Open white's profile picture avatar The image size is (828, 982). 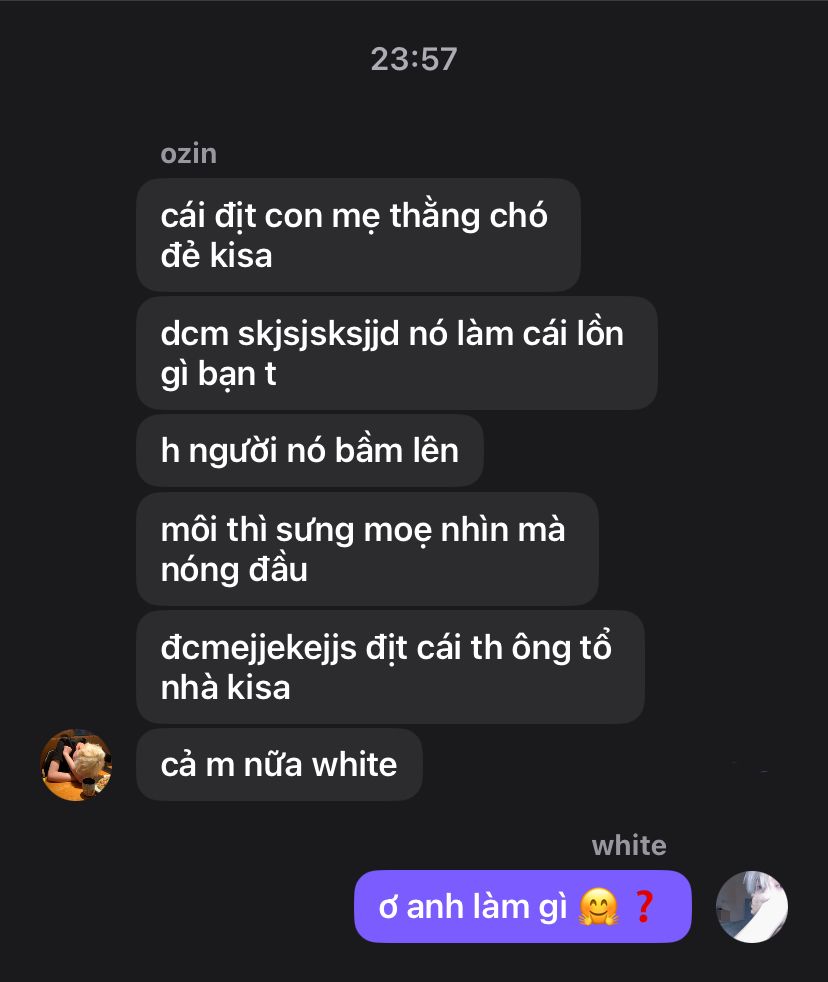(x=752, y=906)
